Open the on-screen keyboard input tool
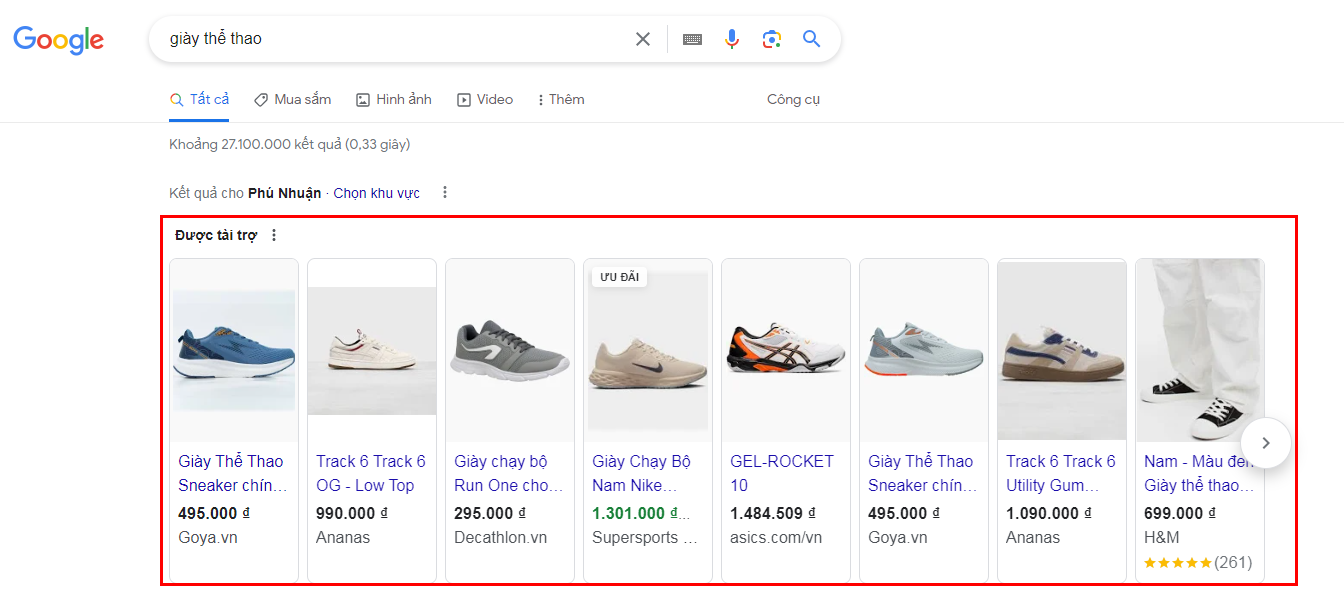This screenshot has height=605, width=1344. click(692, 39)
